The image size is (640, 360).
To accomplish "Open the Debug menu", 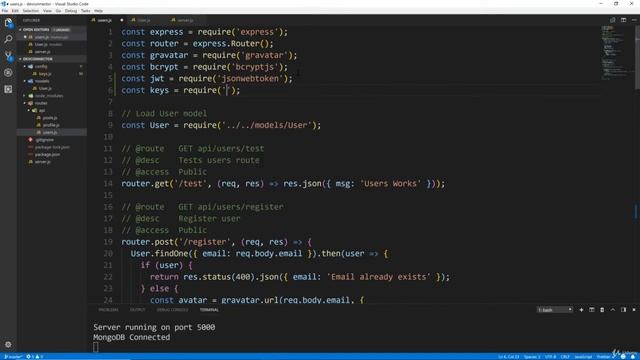I will point(71,11).
